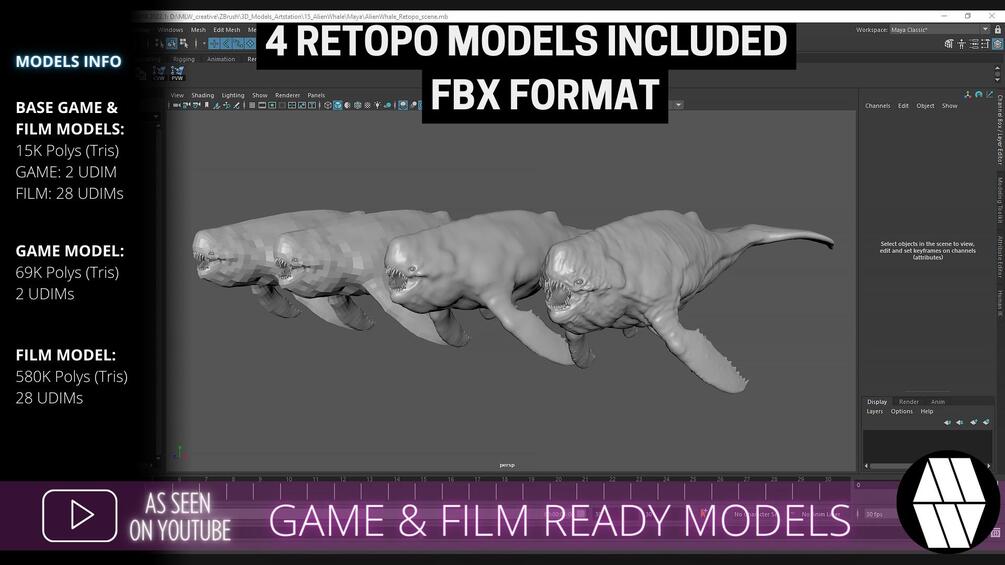Open the viewport Lighting menu
1005x565 pixels.
click(233, 95)
